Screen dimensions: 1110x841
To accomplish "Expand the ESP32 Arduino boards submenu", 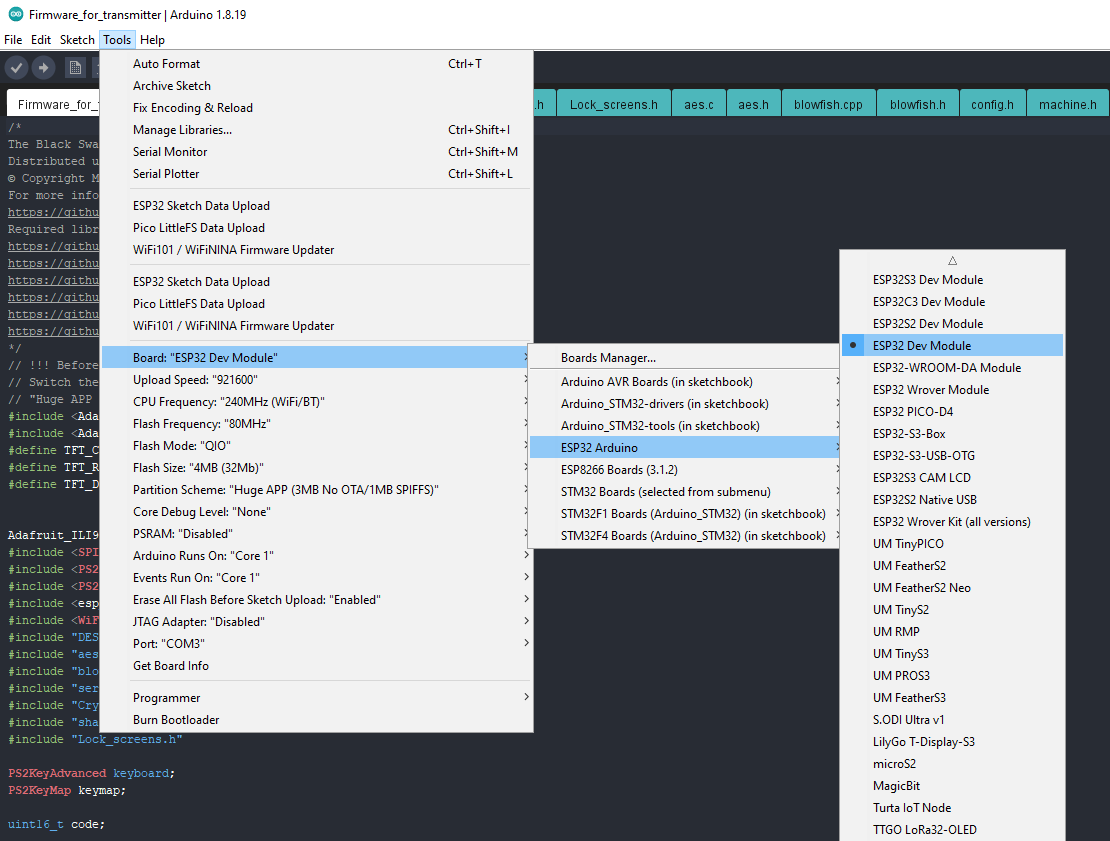I will [685, 447].
